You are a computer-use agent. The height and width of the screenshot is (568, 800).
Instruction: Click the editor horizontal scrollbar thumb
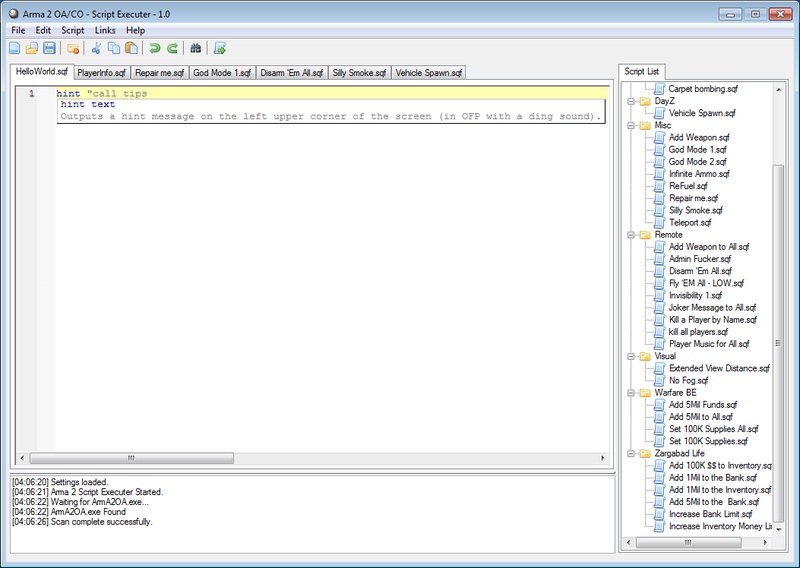[132, 458]
